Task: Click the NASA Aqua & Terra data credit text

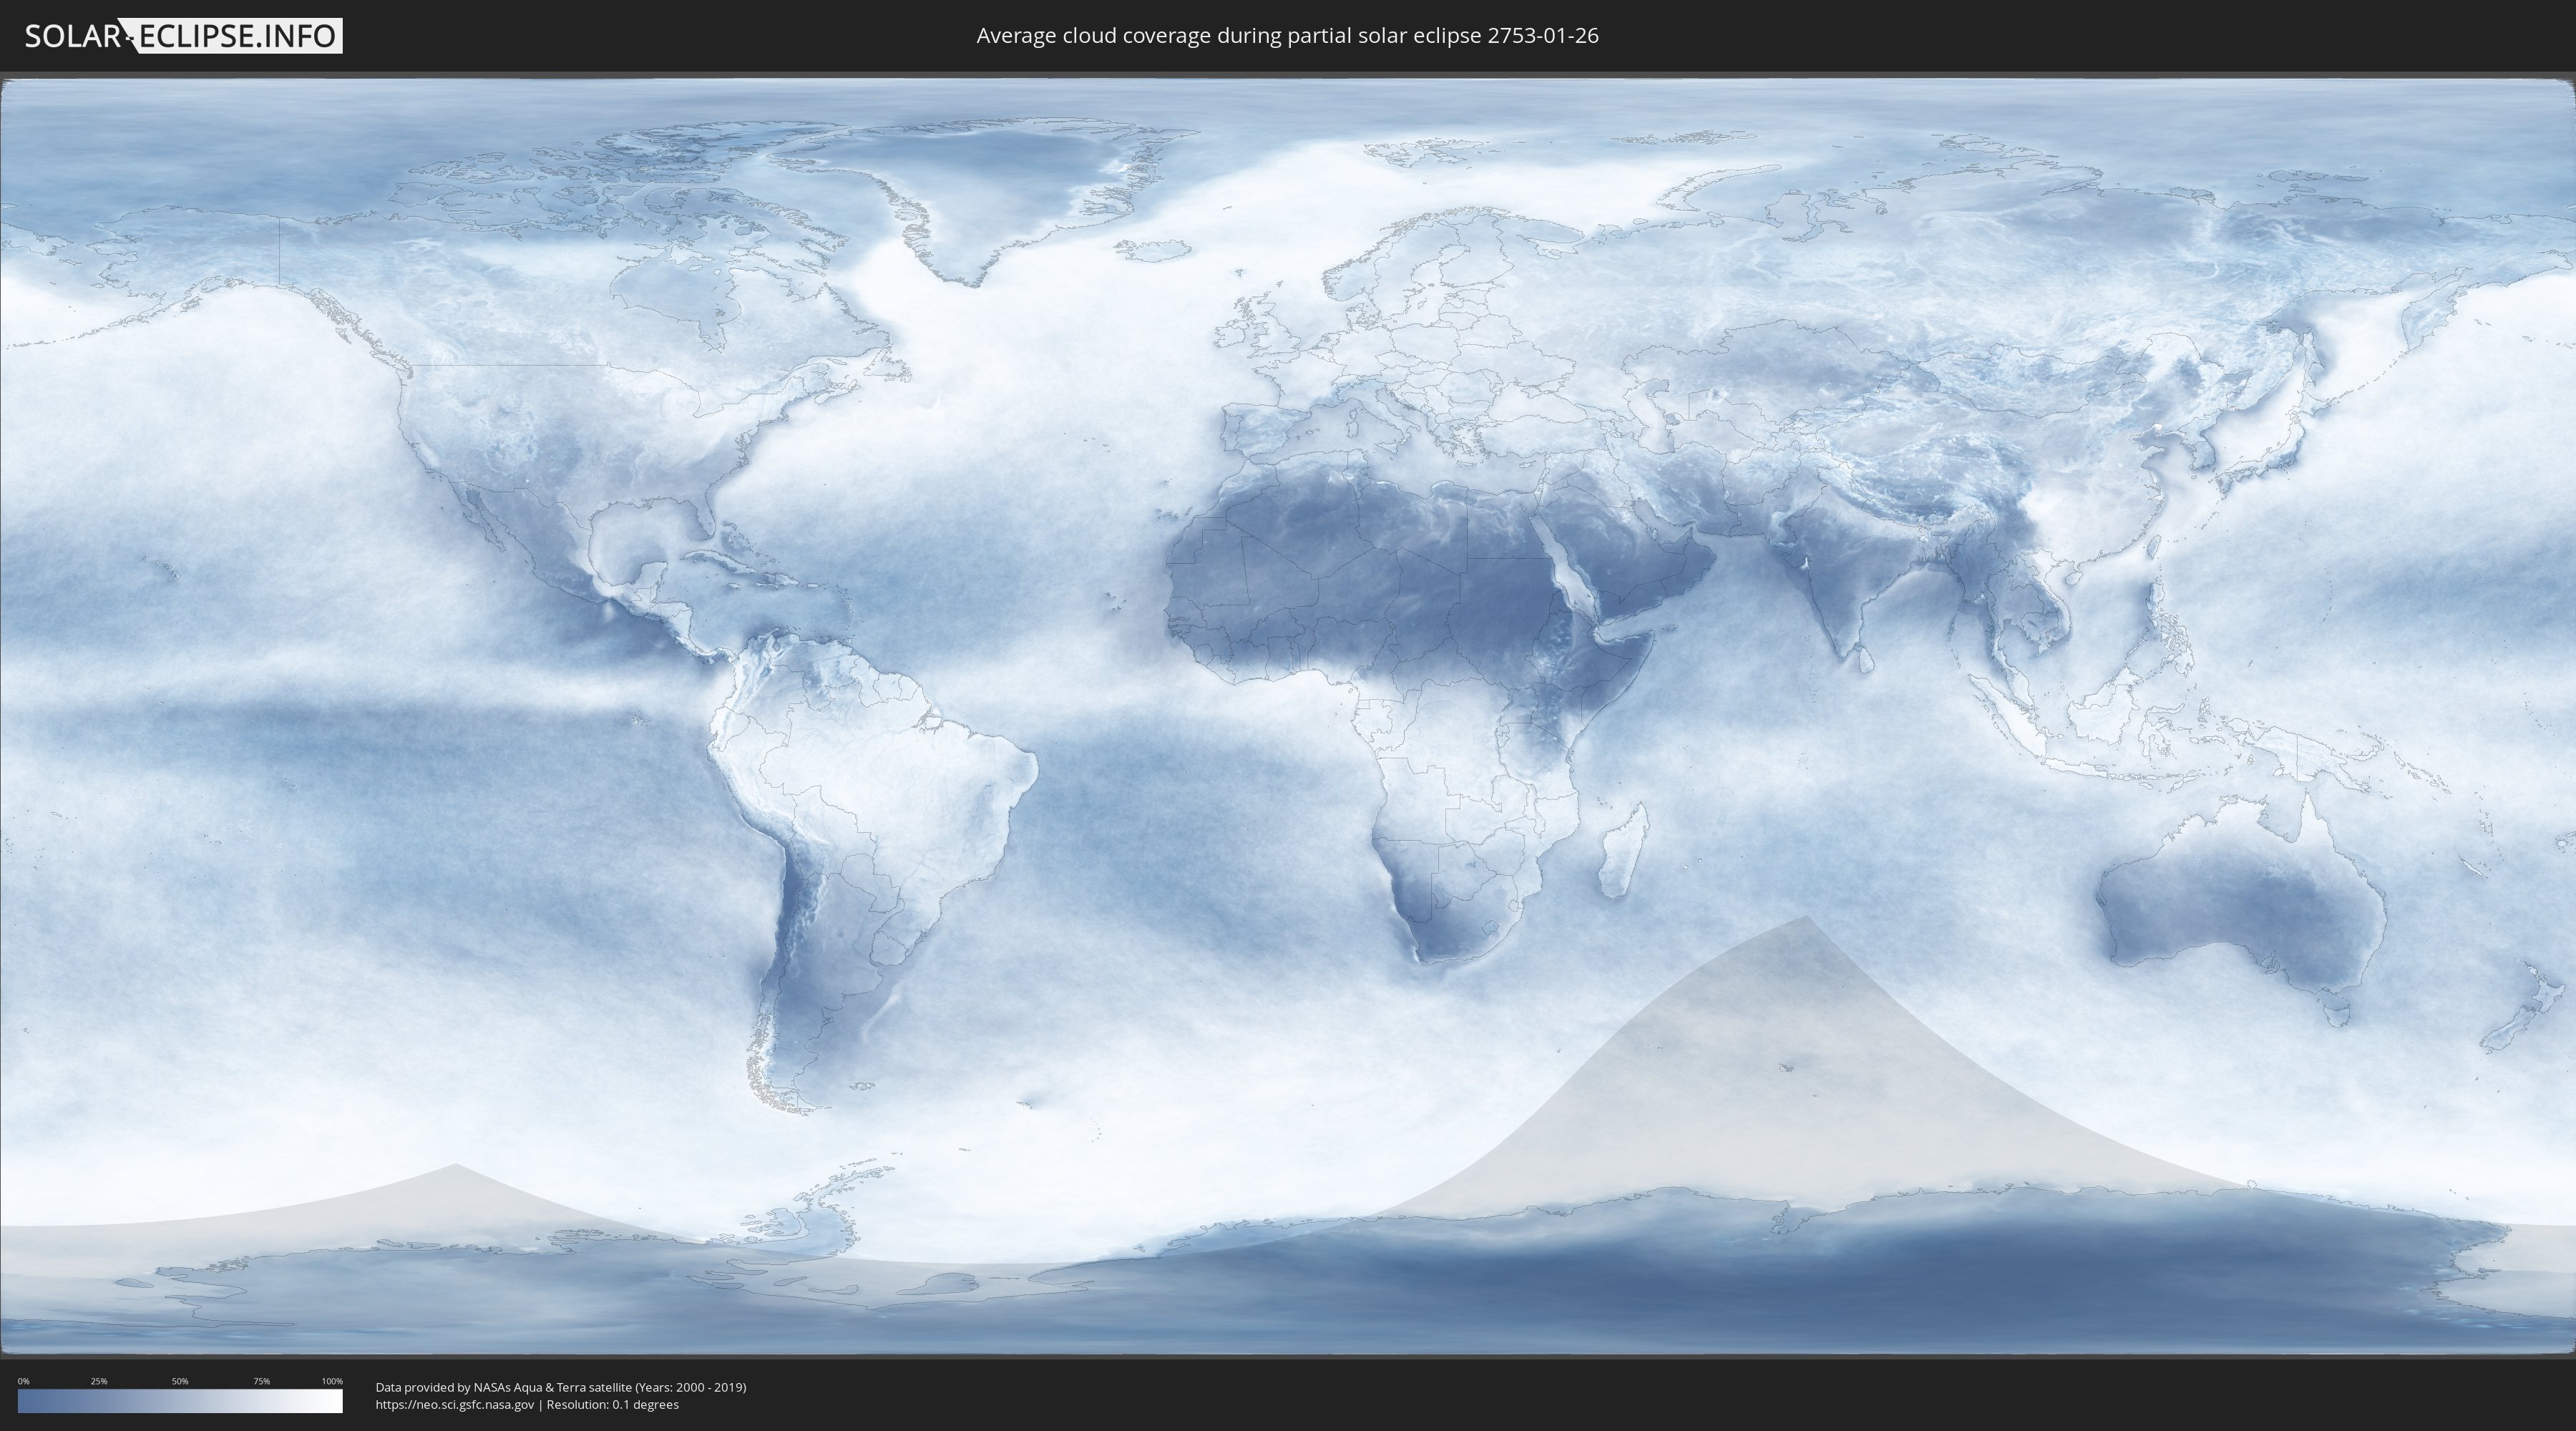Action: pyautogui.click(x=561, y=1387)
